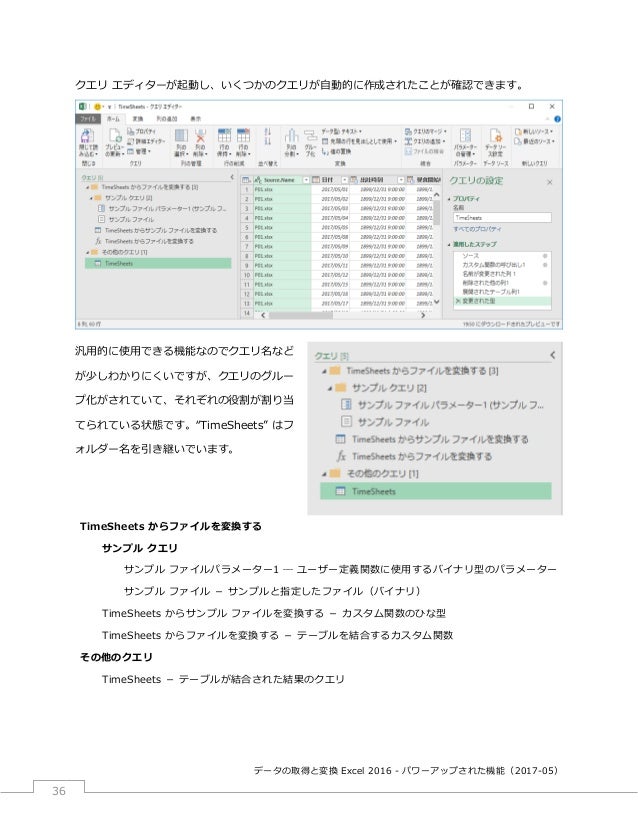Switch to the 表示 tab
This screenshot has height=826, width=638.
coord(195,119)
